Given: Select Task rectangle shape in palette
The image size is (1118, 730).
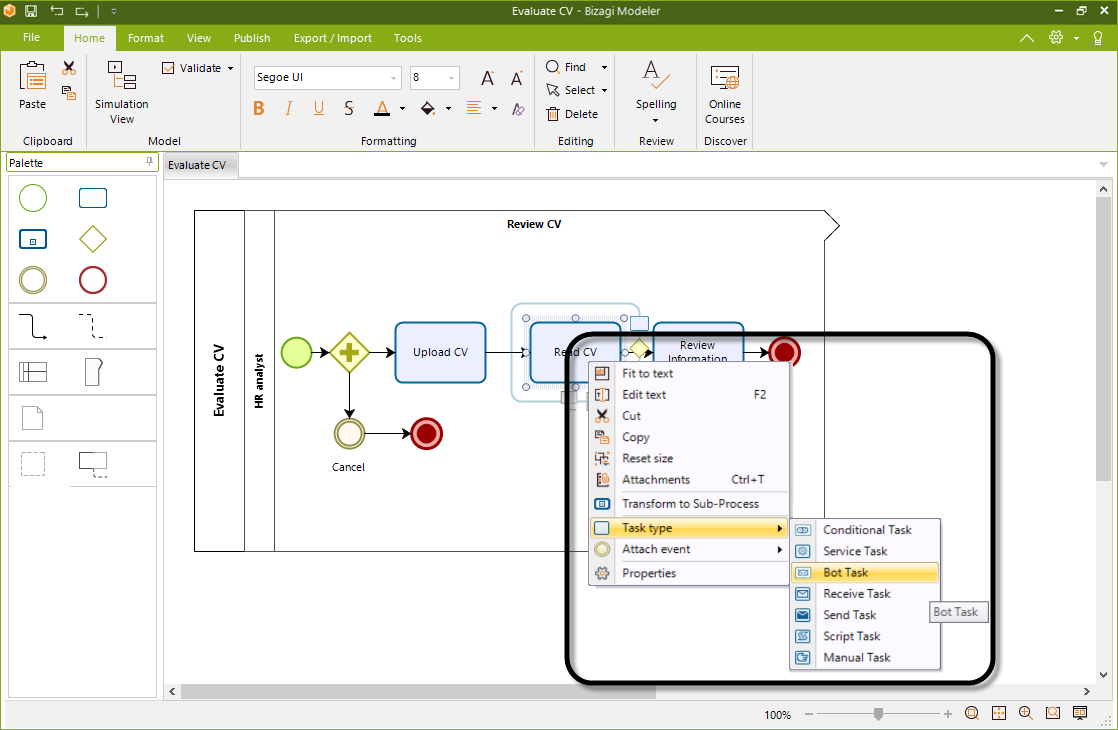Looking at the screenshot, I should coord(93,197).
